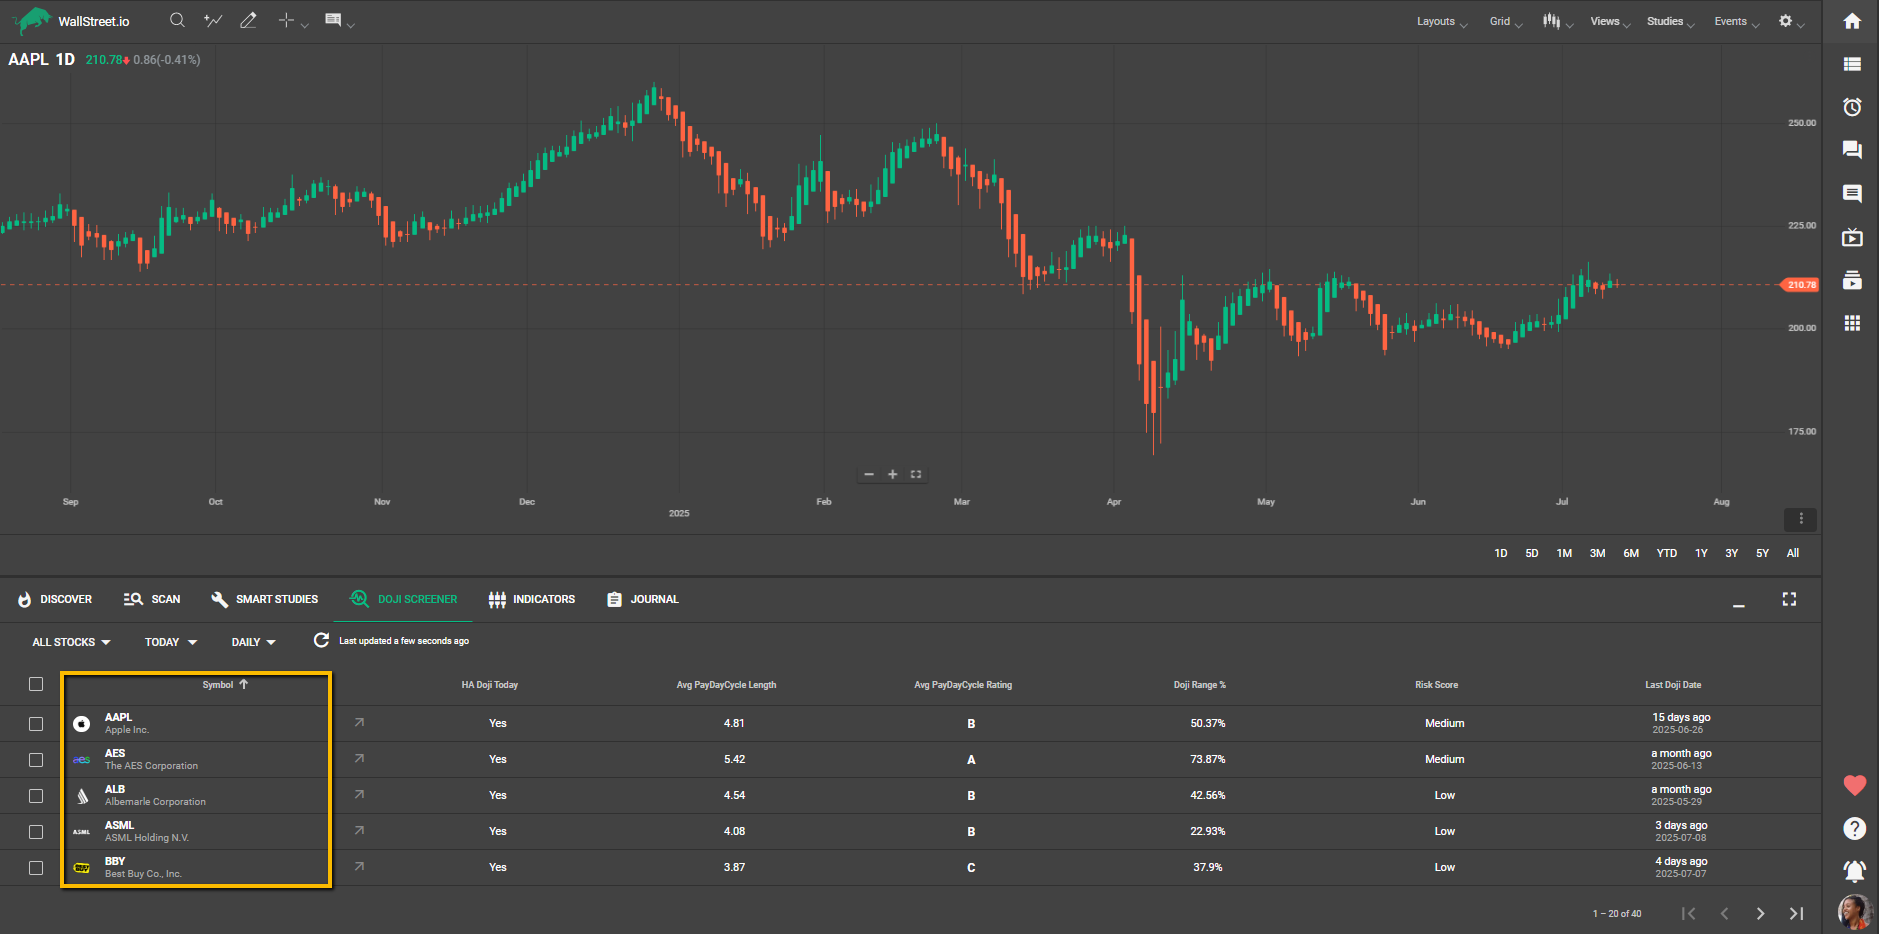This screenshot has height=934, width=1879.
Task: Switch to the SCAN tab
Action: 152,599
